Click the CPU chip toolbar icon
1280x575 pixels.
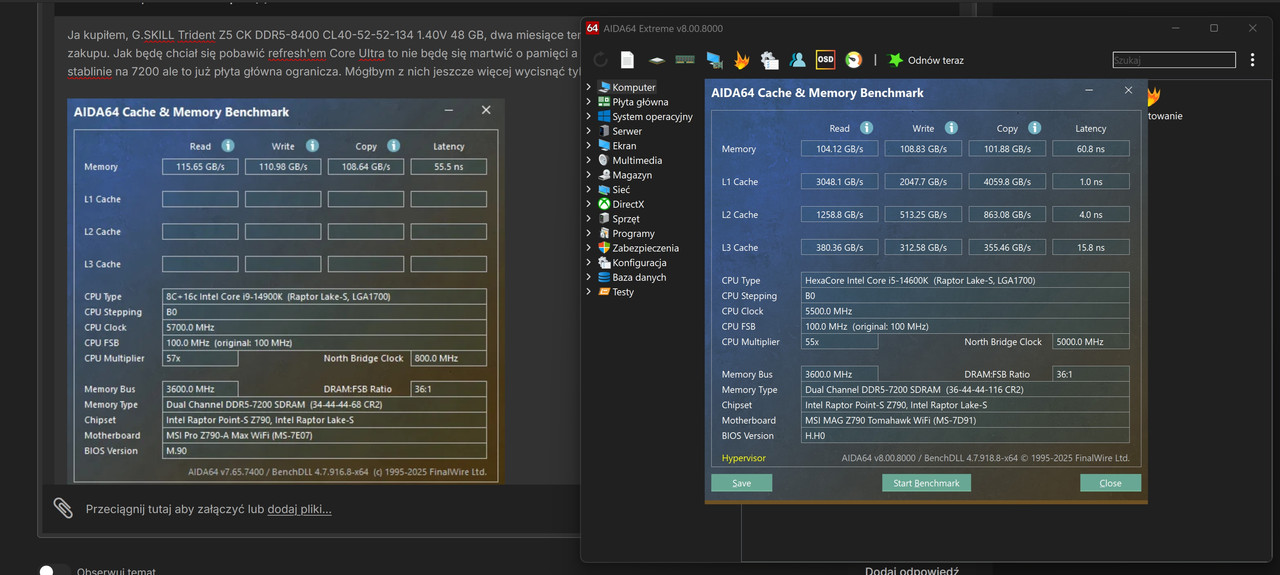click(x=656, y=60)
